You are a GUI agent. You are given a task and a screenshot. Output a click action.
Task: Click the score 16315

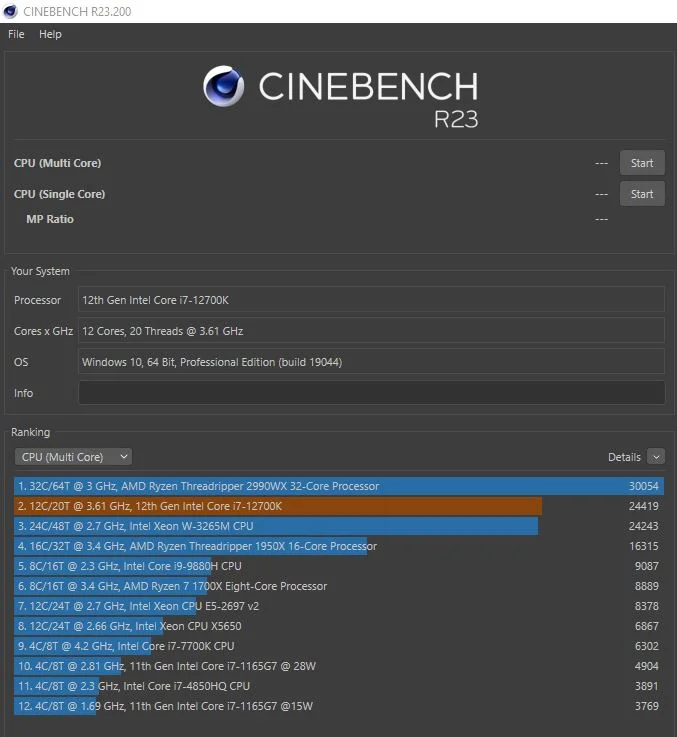pos(644,546)
